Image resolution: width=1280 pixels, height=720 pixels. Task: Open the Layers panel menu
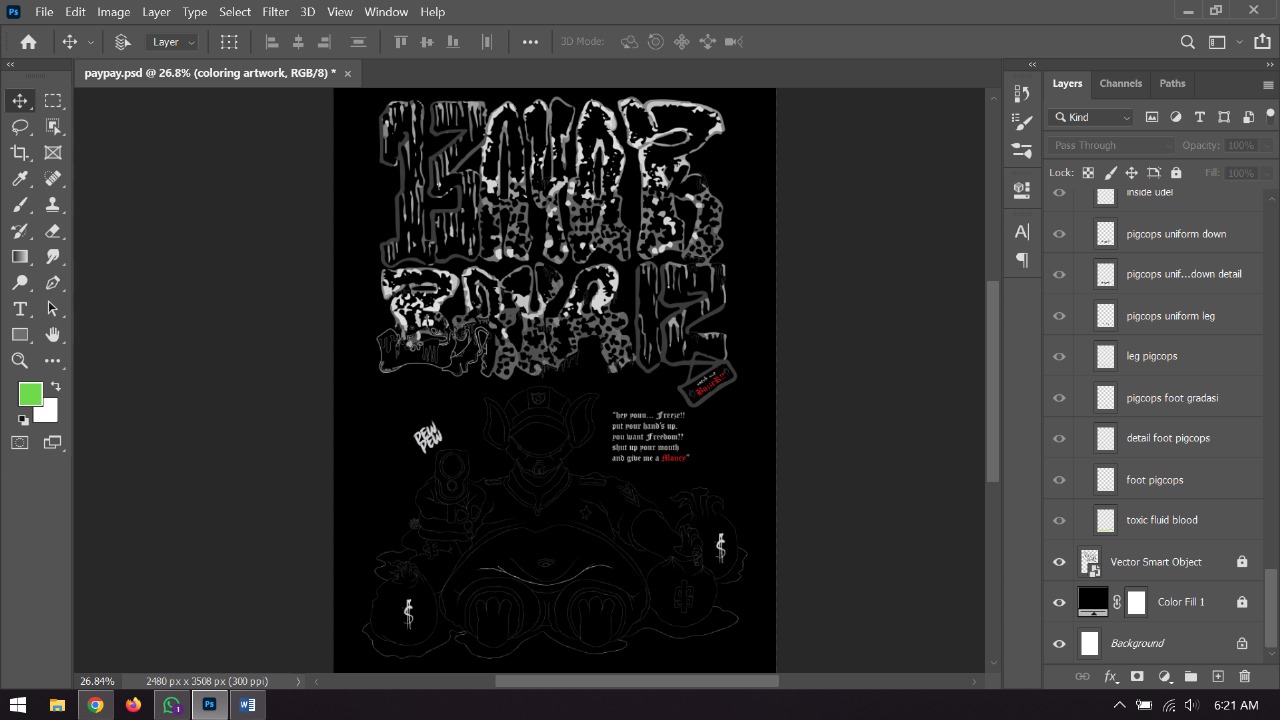point(1268,85)
